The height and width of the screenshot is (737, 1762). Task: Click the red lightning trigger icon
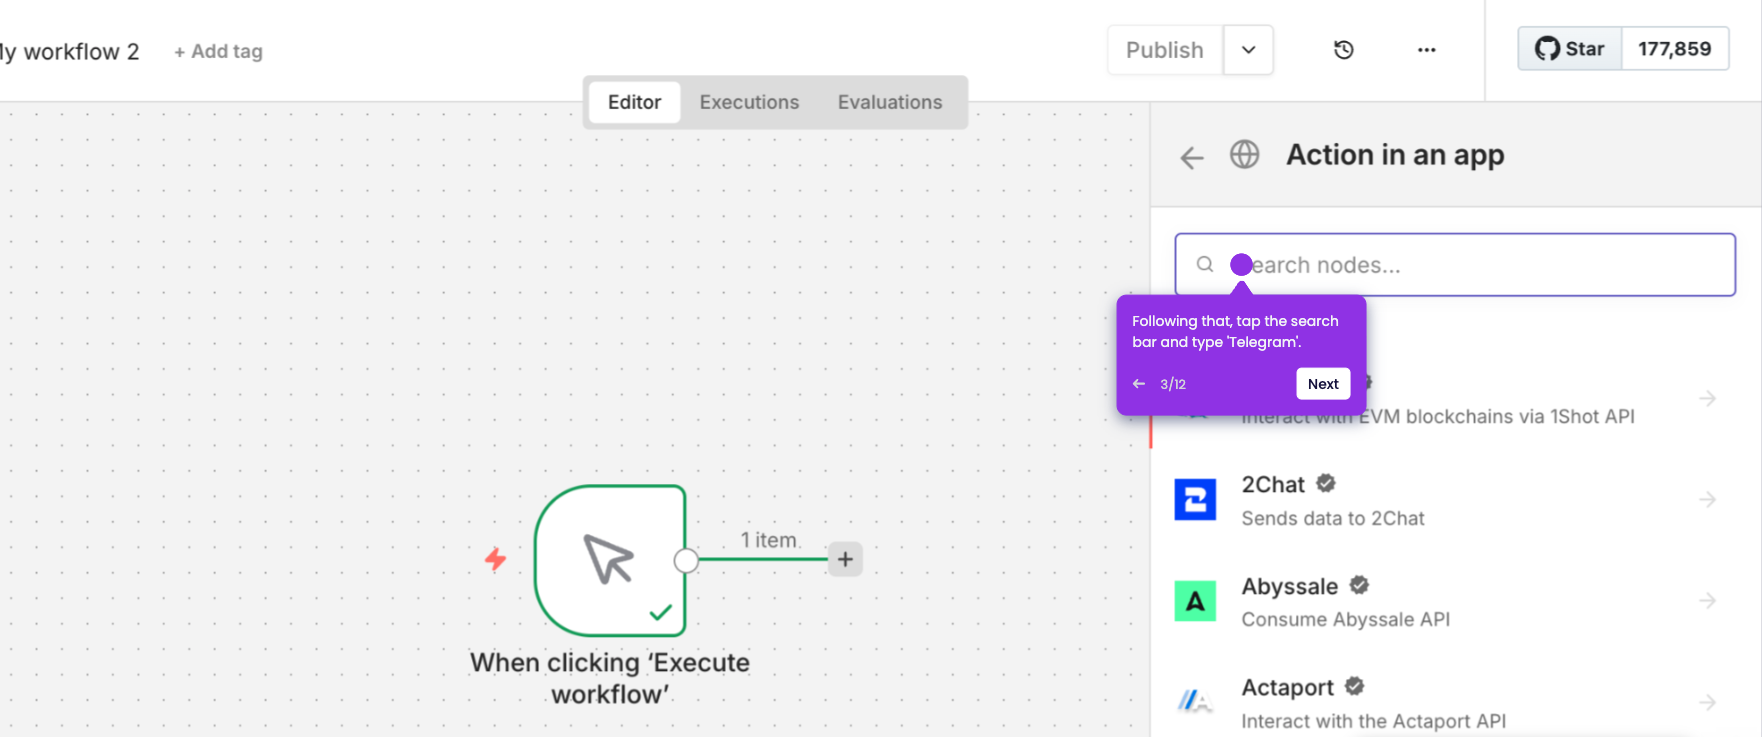click(x=495, y=559)
